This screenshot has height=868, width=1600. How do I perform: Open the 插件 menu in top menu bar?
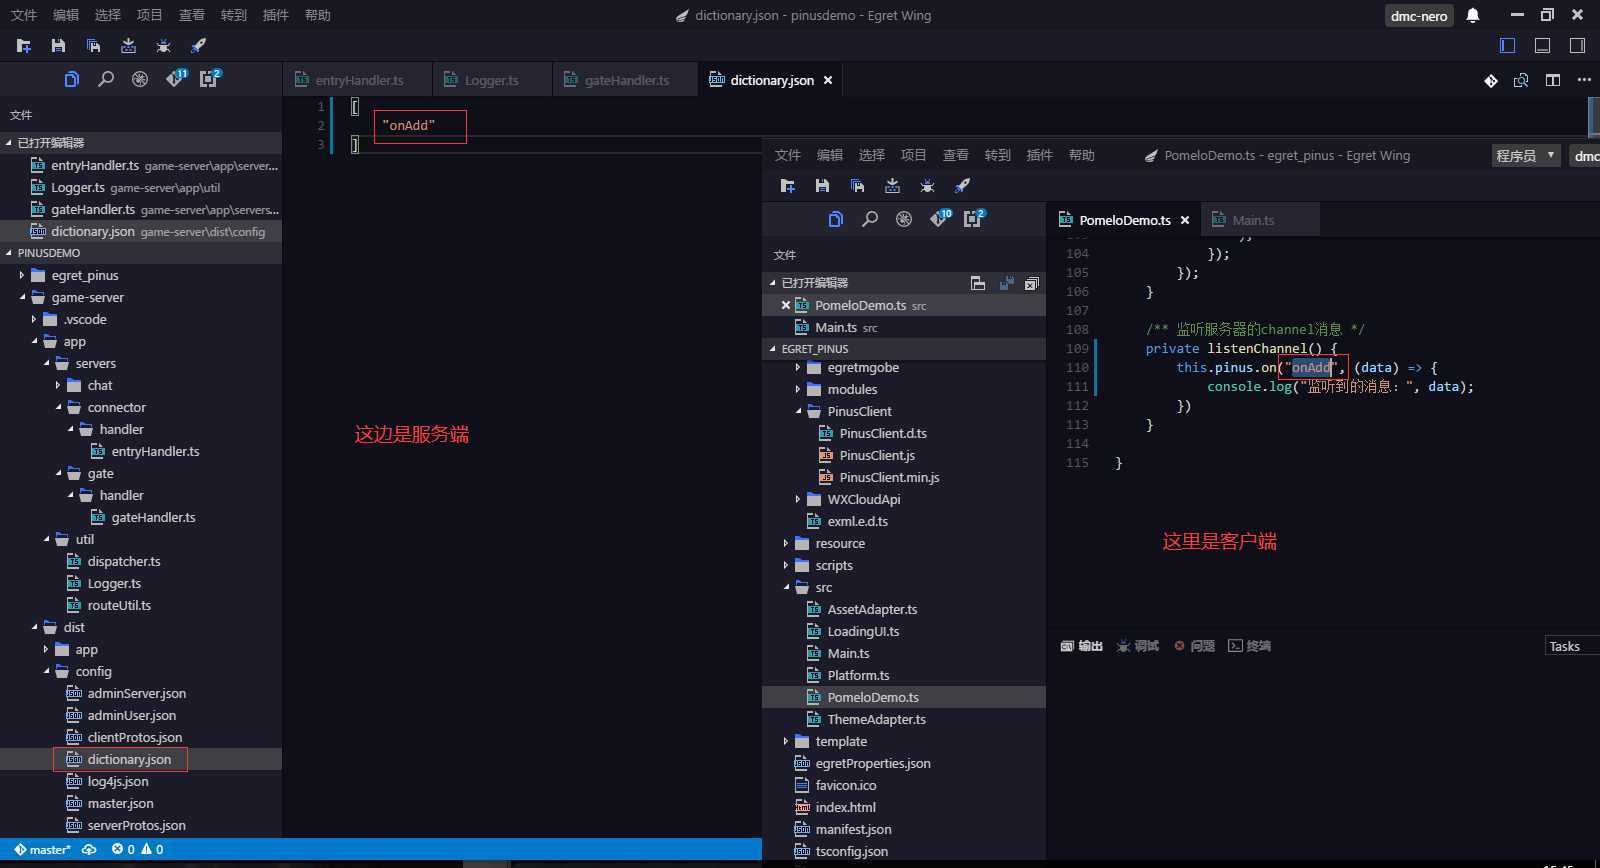click(x=275, y=15)
